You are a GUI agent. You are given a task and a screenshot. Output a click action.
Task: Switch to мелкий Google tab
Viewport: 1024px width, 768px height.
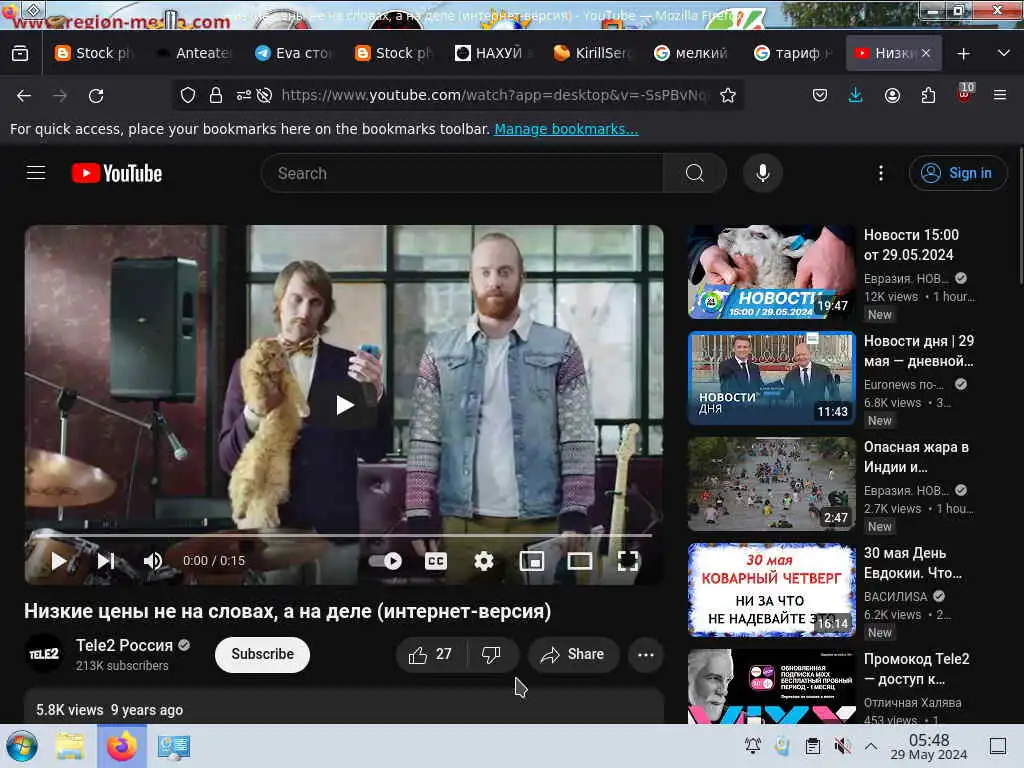point(694,54)
